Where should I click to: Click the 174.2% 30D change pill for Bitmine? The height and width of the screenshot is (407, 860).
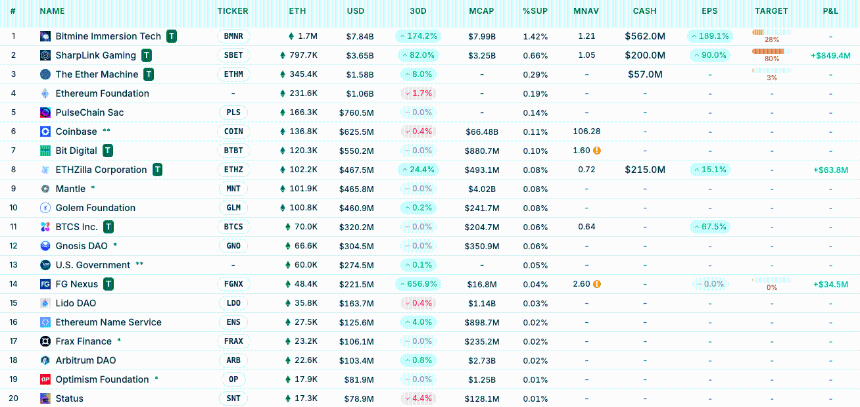pyautogui.click(x=418, y=36)
